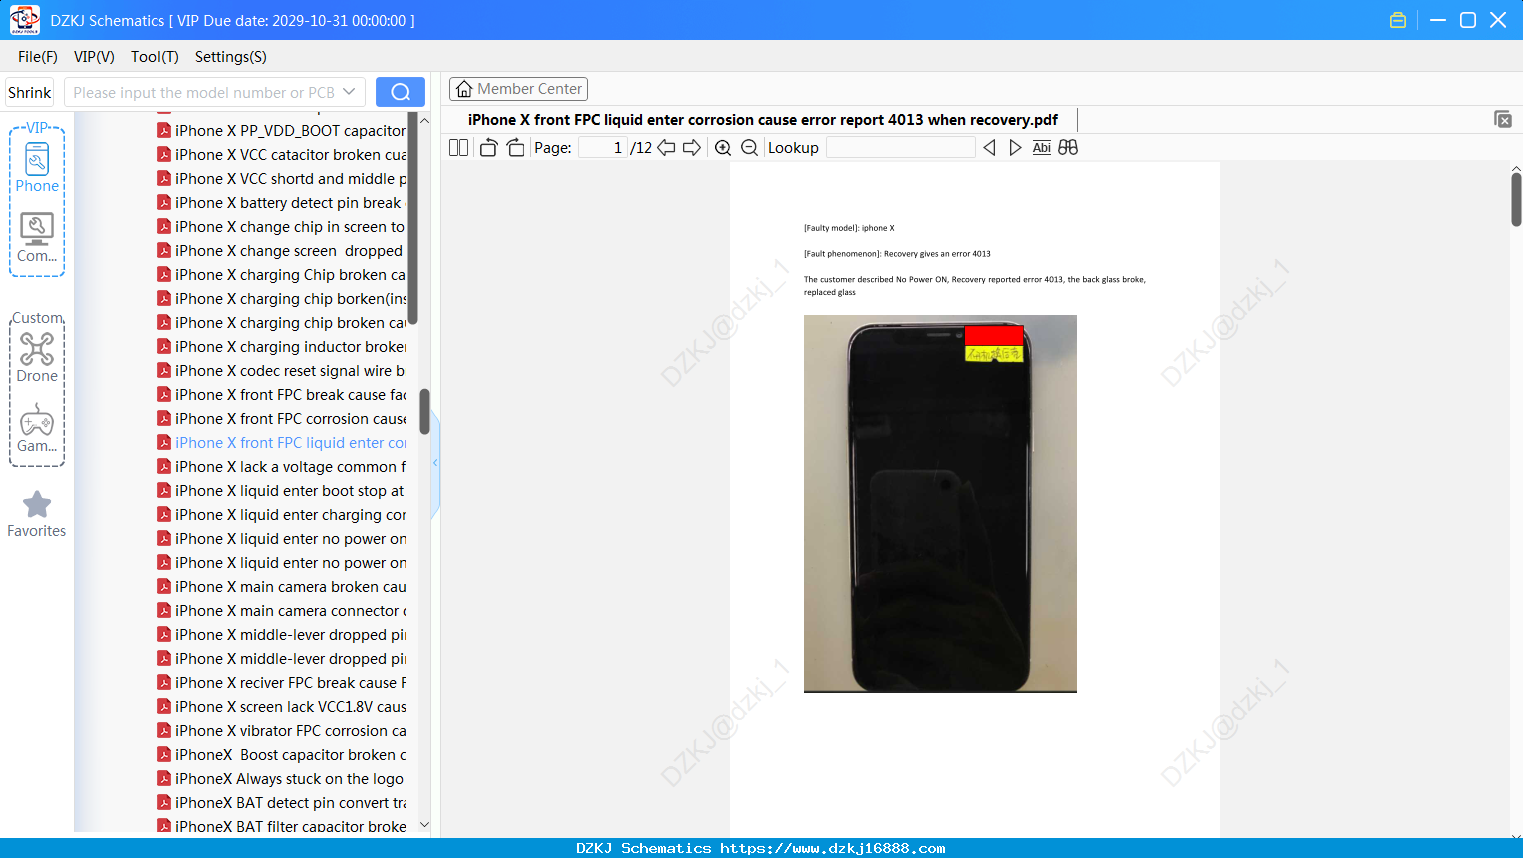Find next lookup match triangle

point(1015,148)
